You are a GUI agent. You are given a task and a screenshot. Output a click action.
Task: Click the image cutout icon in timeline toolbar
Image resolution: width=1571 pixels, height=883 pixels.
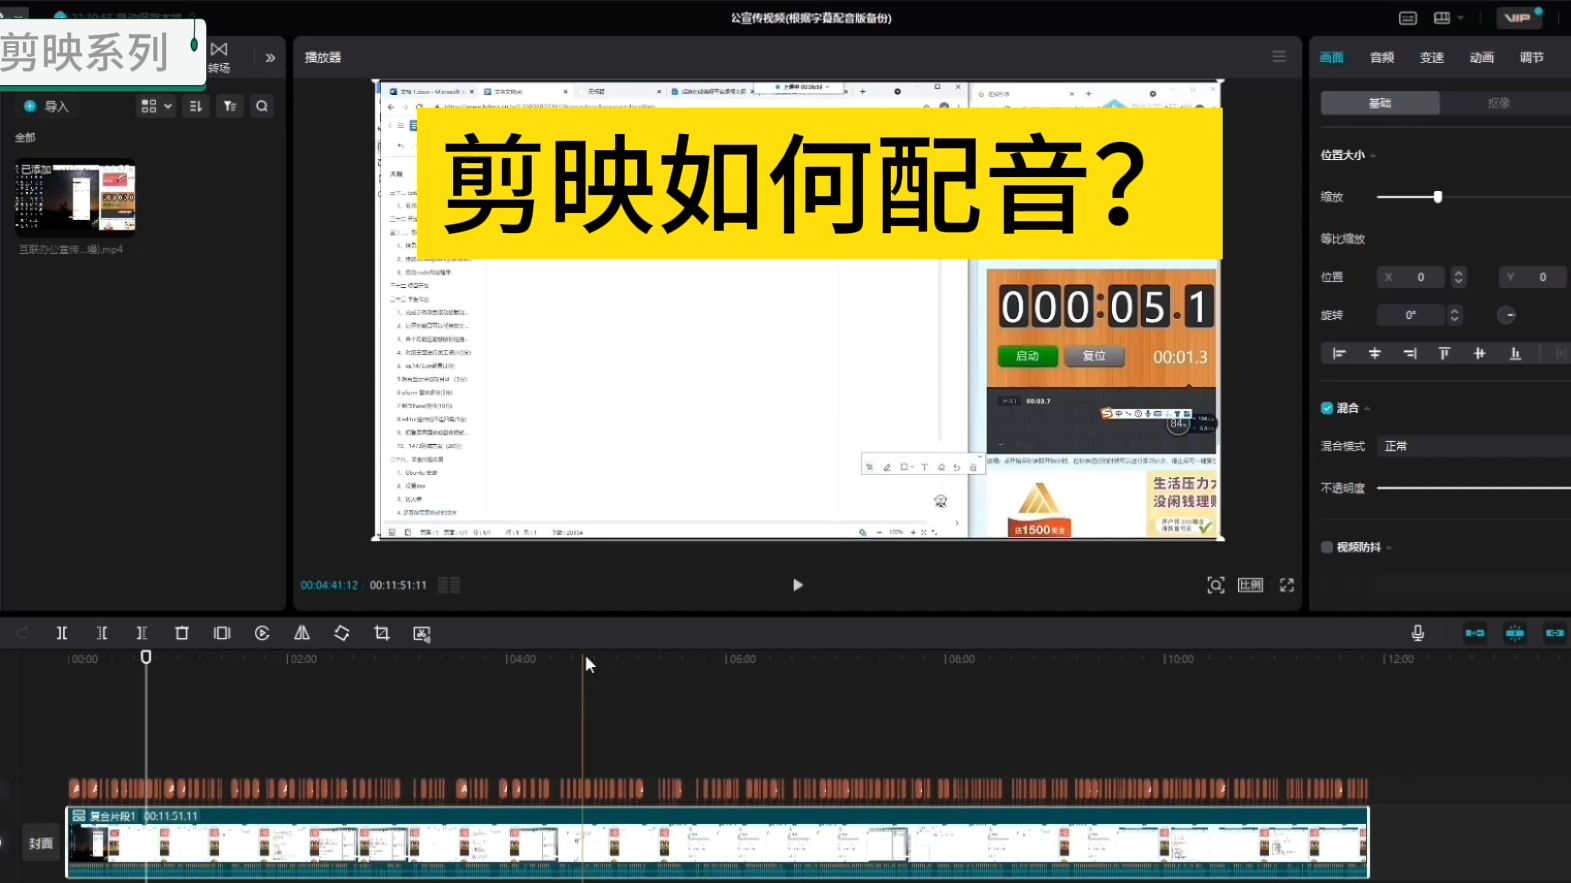[422, 633]
